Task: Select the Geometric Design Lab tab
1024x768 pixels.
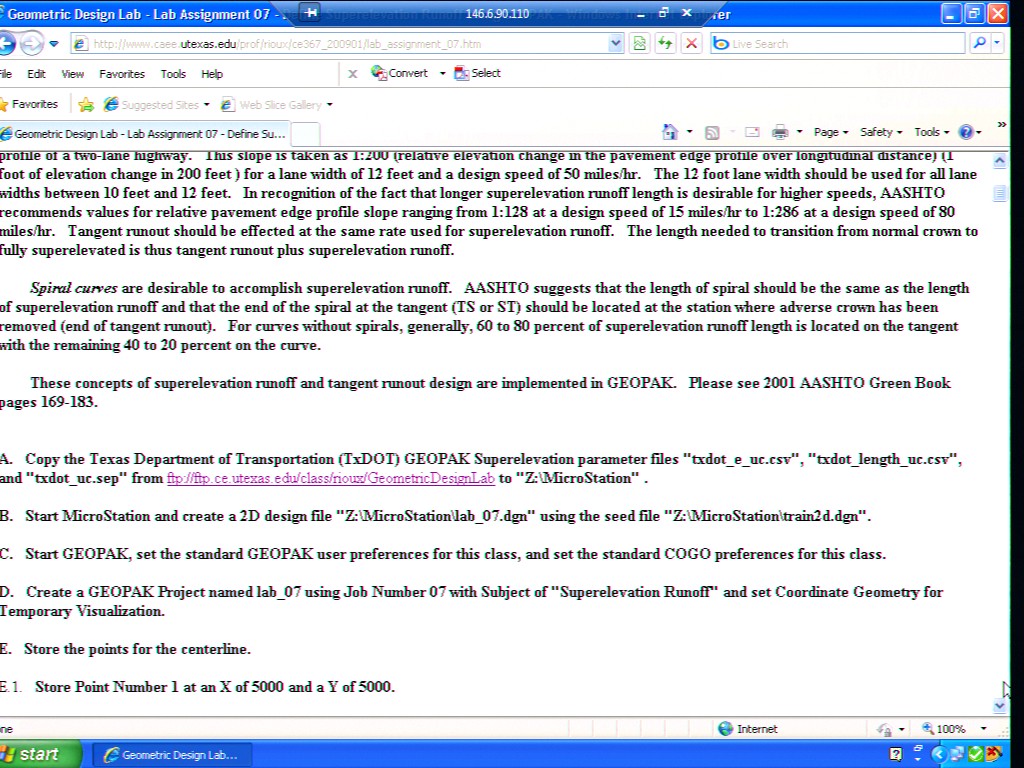Action: click(144, 133)
